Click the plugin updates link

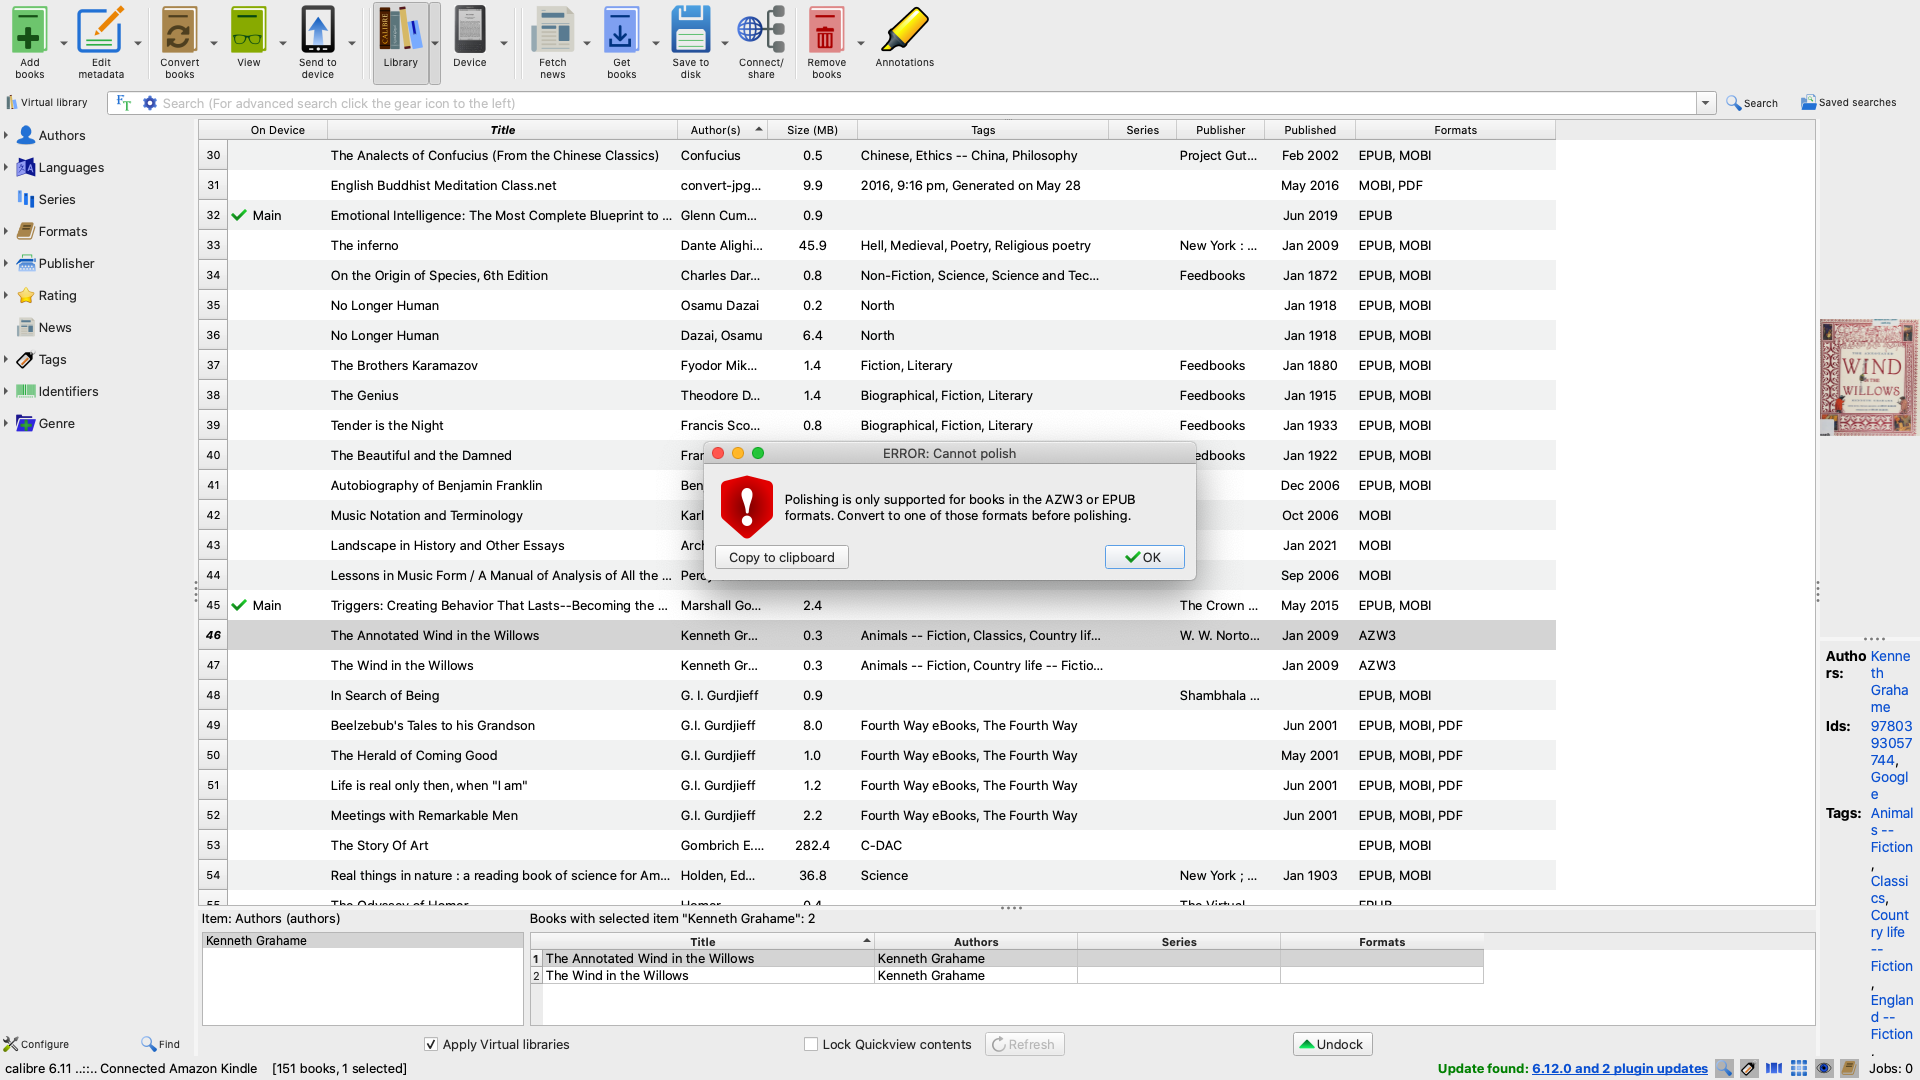click(1619, 1069)
